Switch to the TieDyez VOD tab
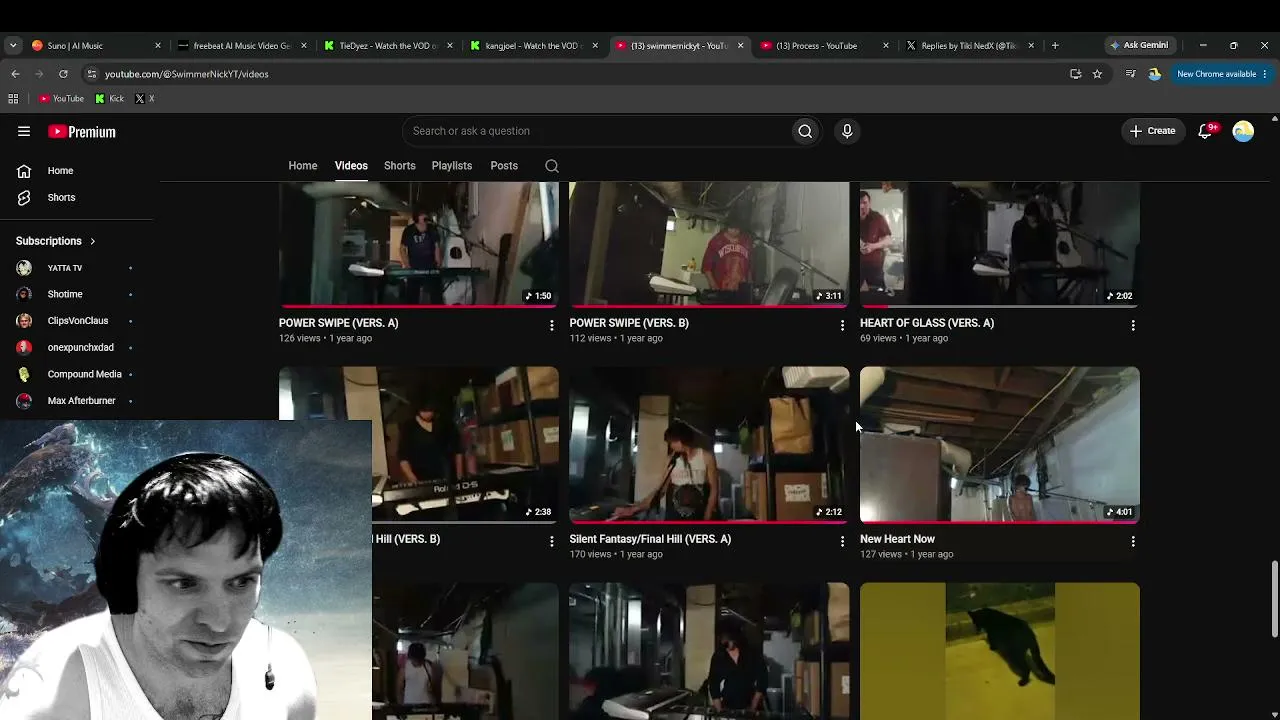1280x720 pixels. (387, 45)
